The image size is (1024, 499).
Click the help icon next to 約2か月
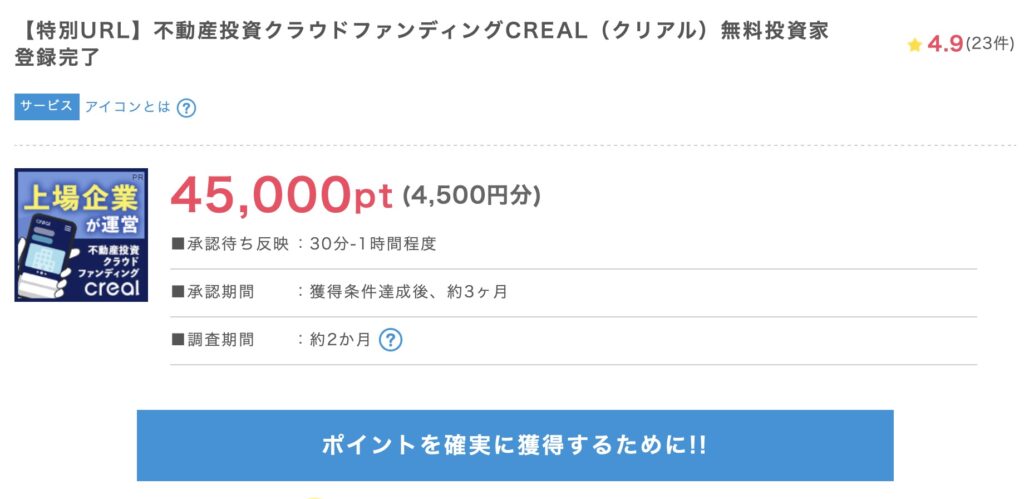click(x=391, y=340)
